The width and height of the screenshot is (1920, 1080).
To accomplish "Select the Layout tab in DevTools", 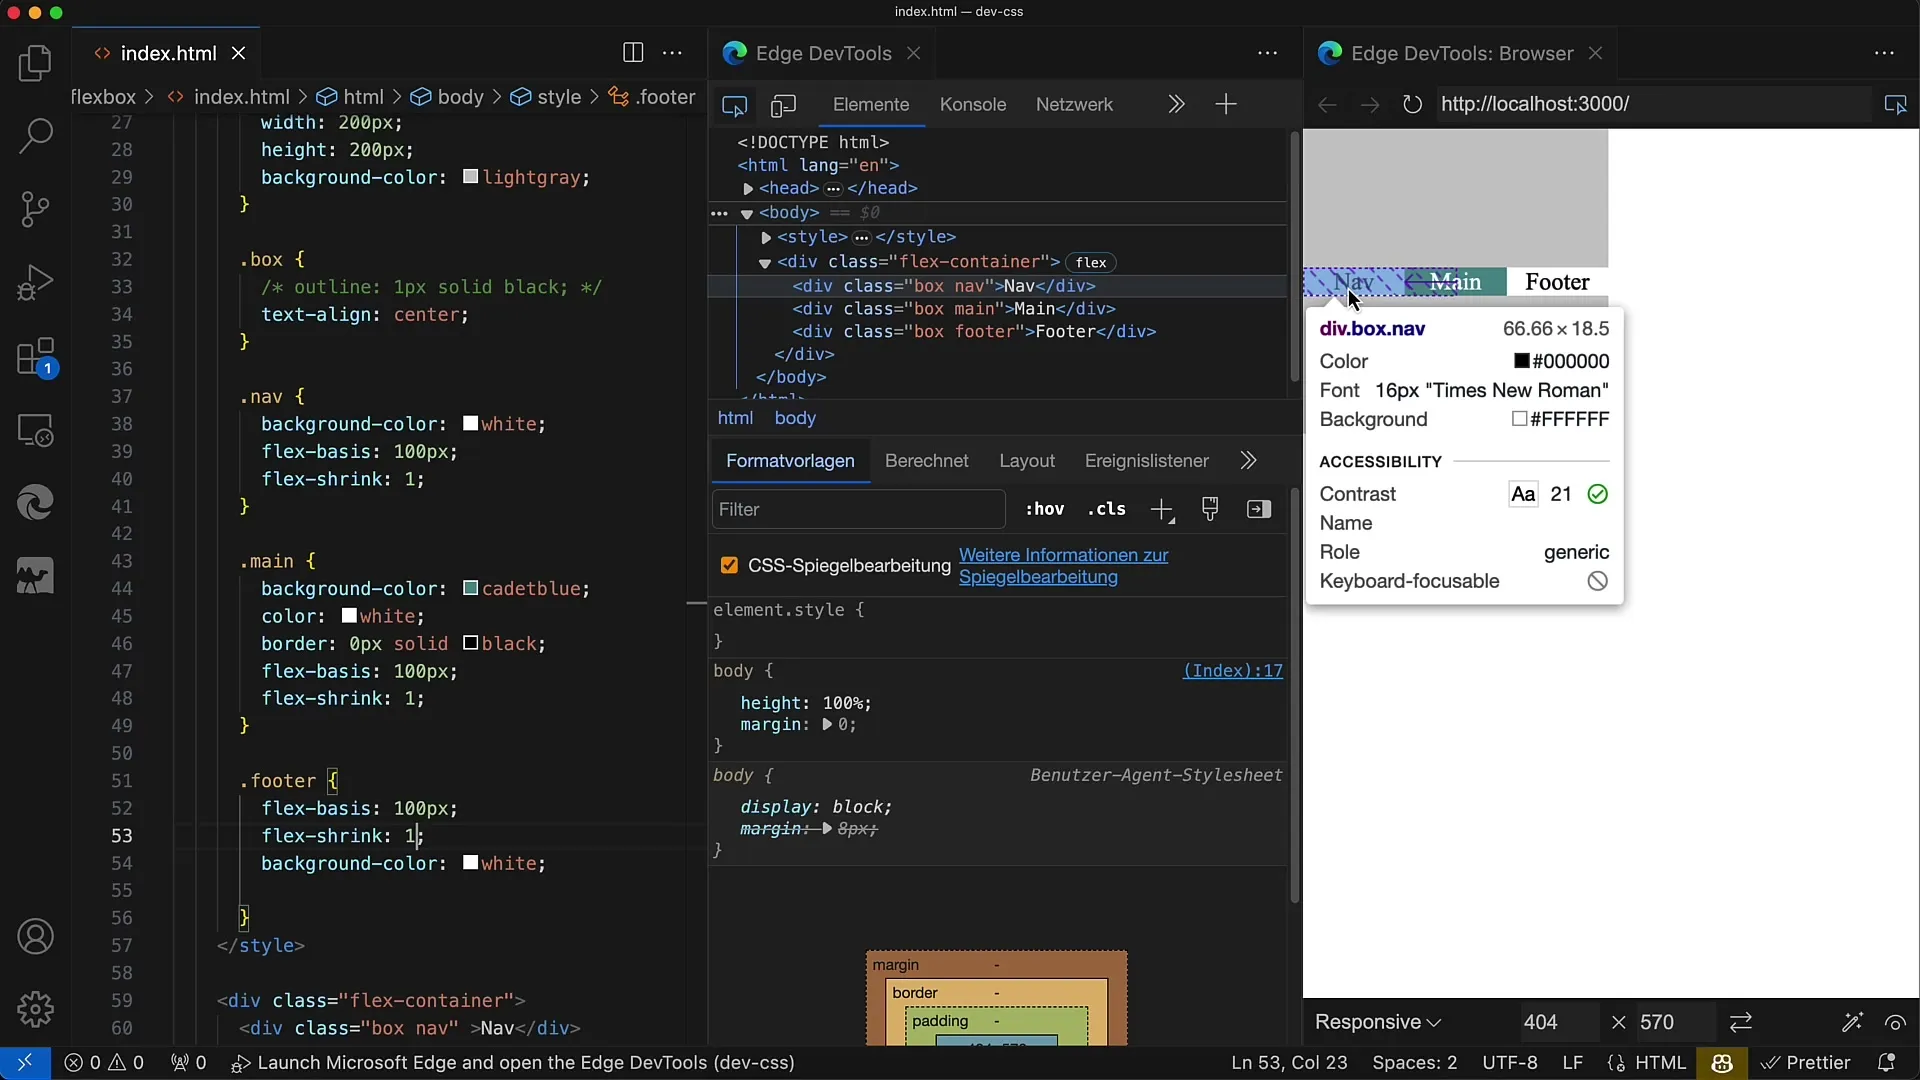I will pos(1027,460).
